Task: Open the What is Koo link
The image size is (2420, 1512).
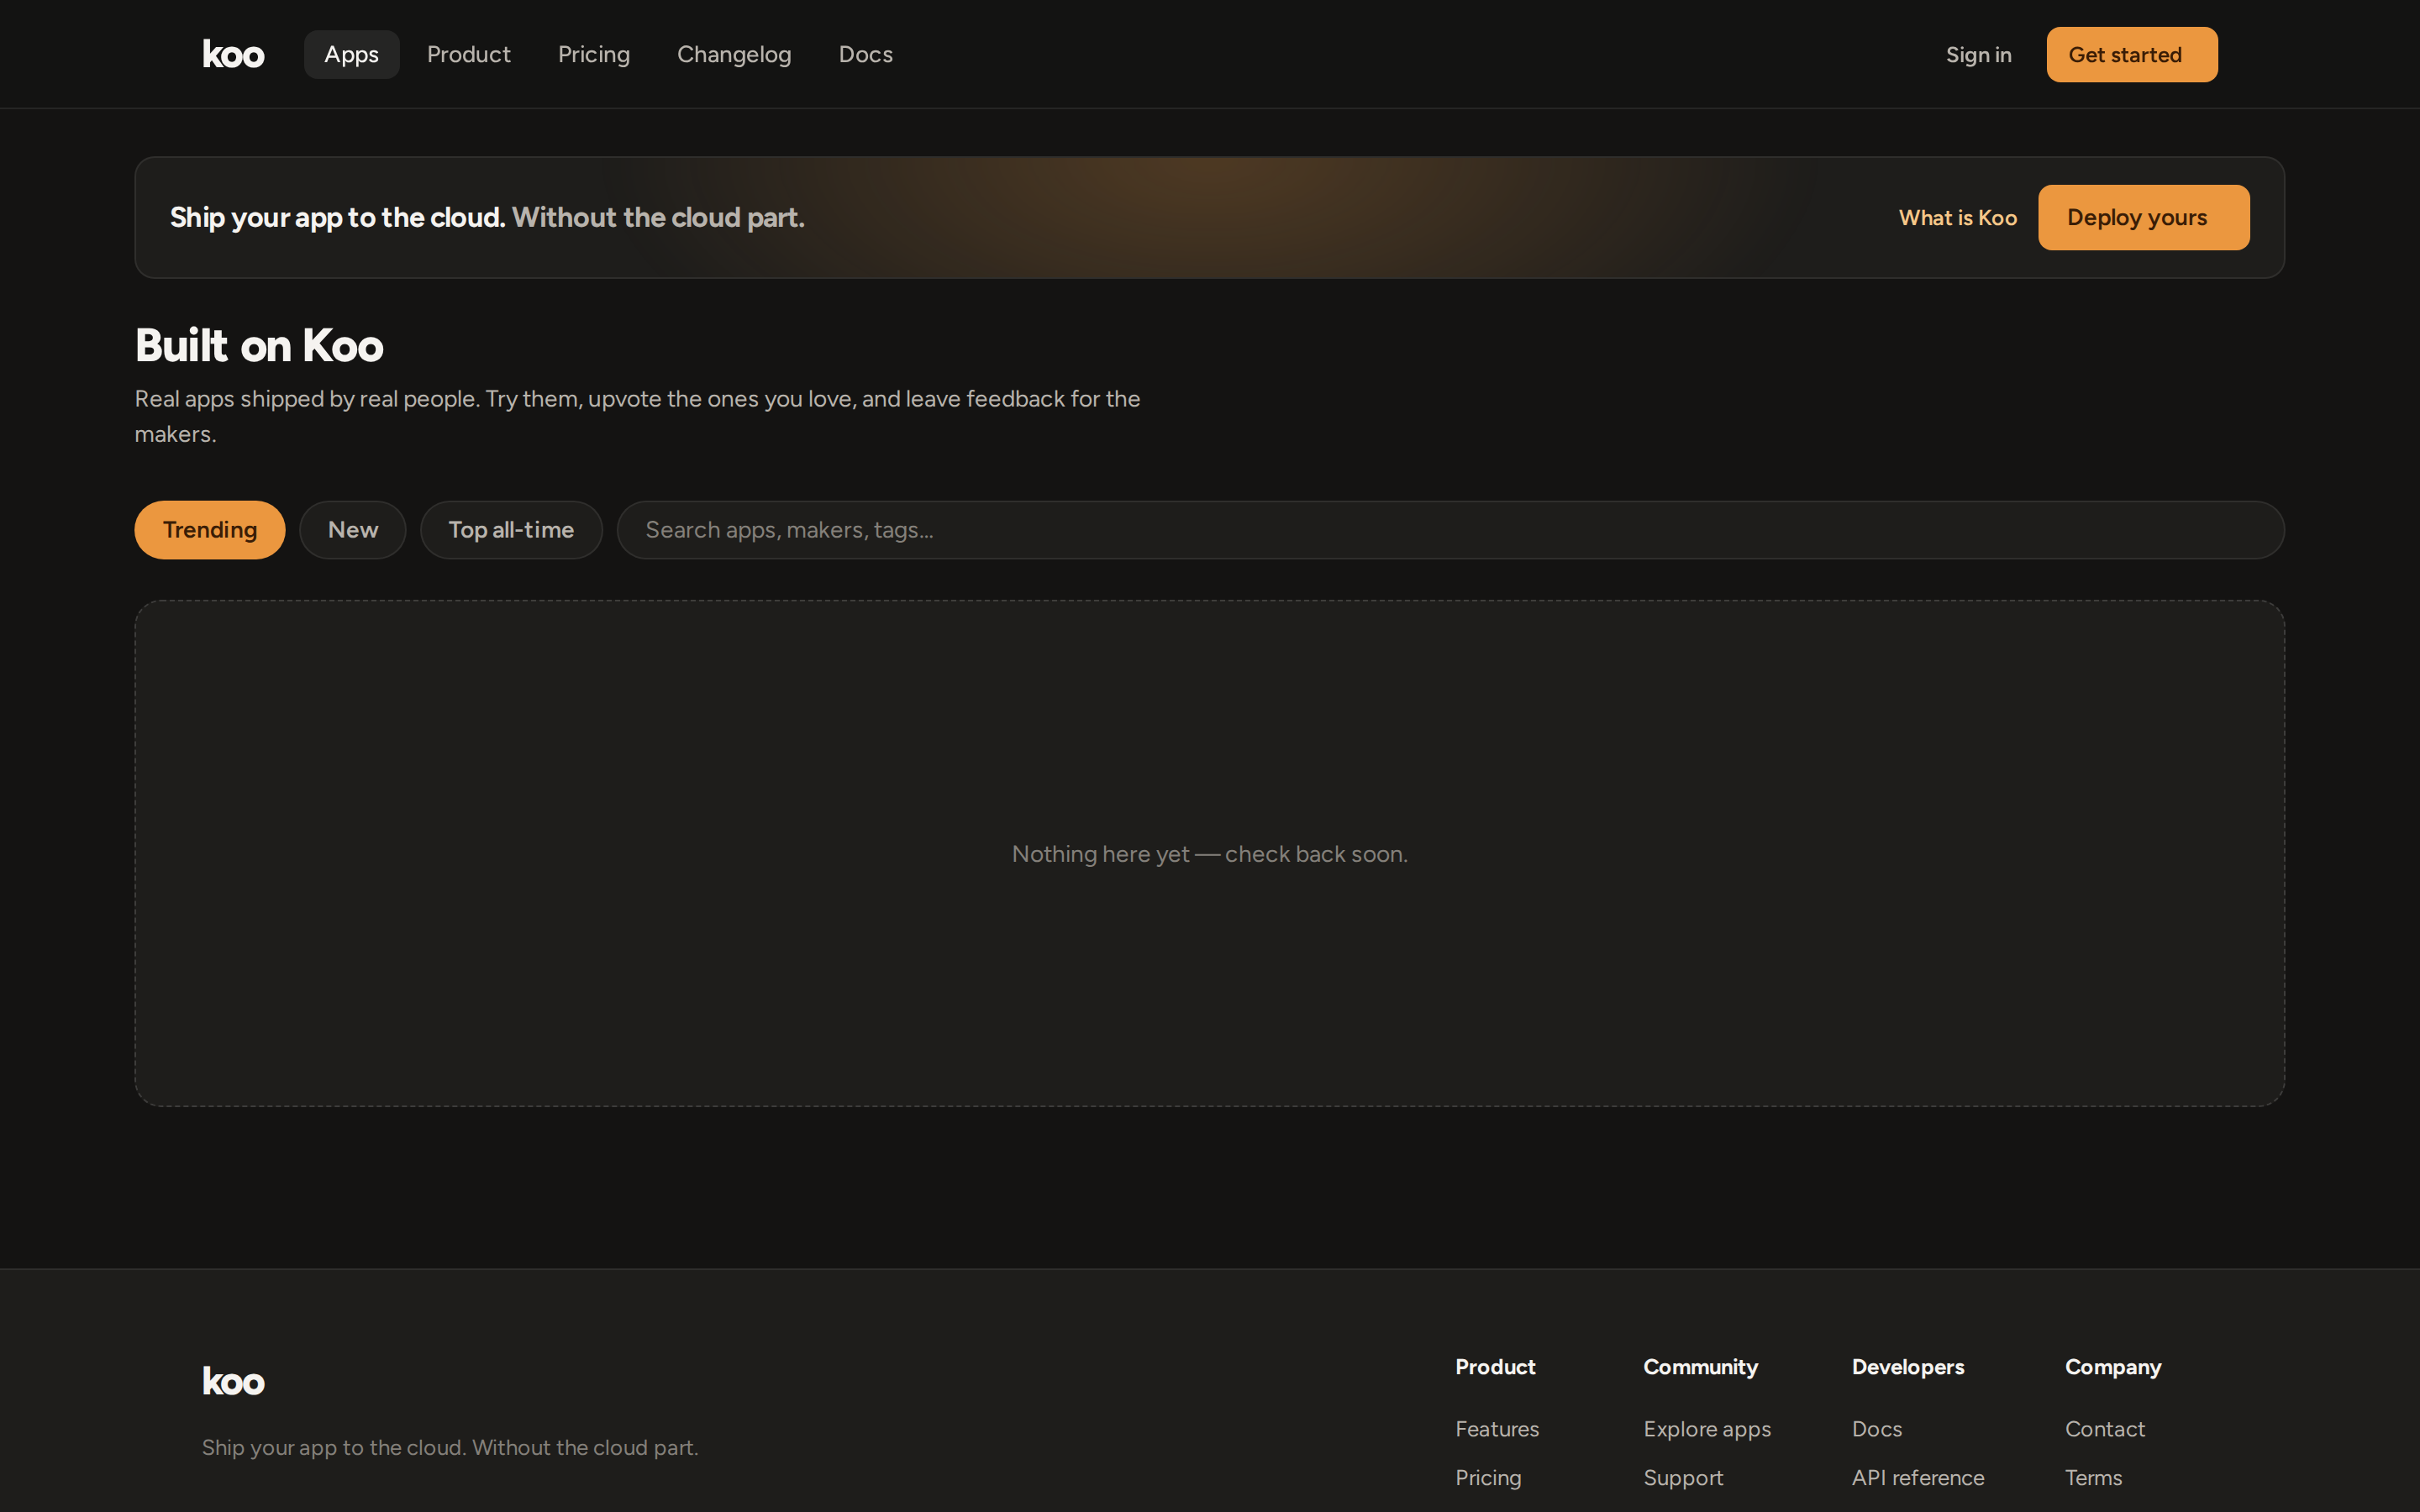Action: (x=1957, y=217)
